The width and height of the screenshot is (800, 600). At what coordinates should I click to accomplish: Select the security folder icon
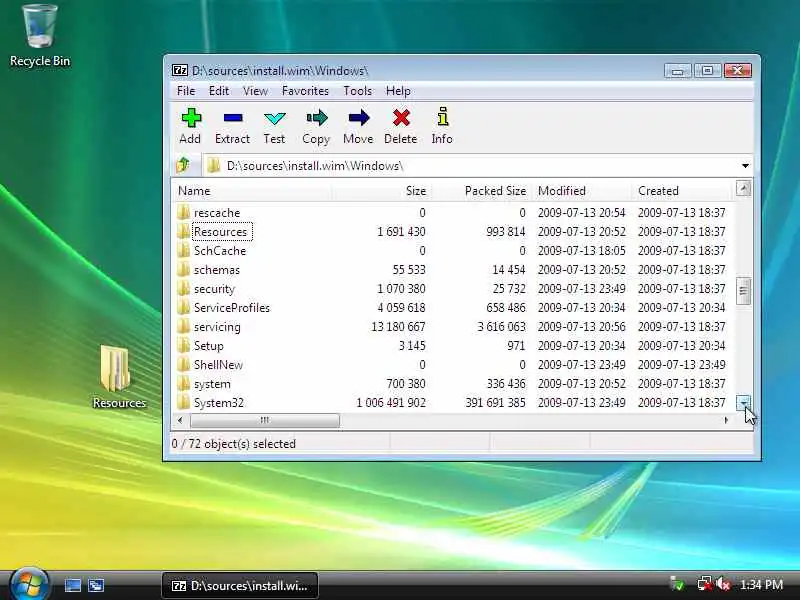coord(183,288)
